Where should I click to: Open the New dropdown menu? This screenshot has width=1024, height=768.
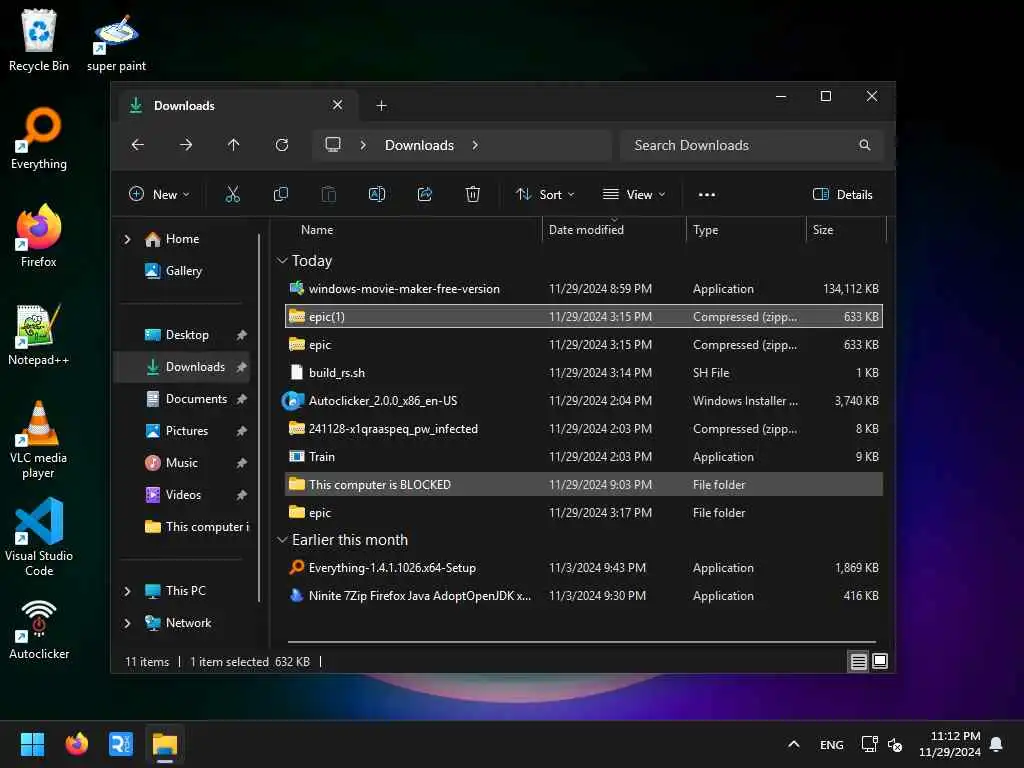point(159,195)
